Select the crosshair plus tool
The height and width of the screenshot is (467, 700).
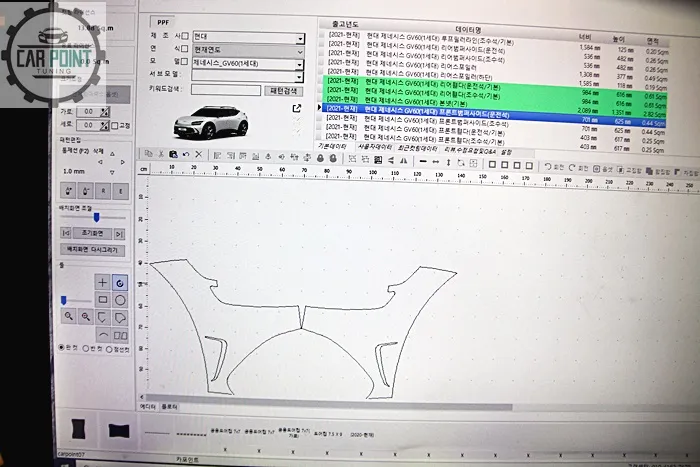click(102, 282)
